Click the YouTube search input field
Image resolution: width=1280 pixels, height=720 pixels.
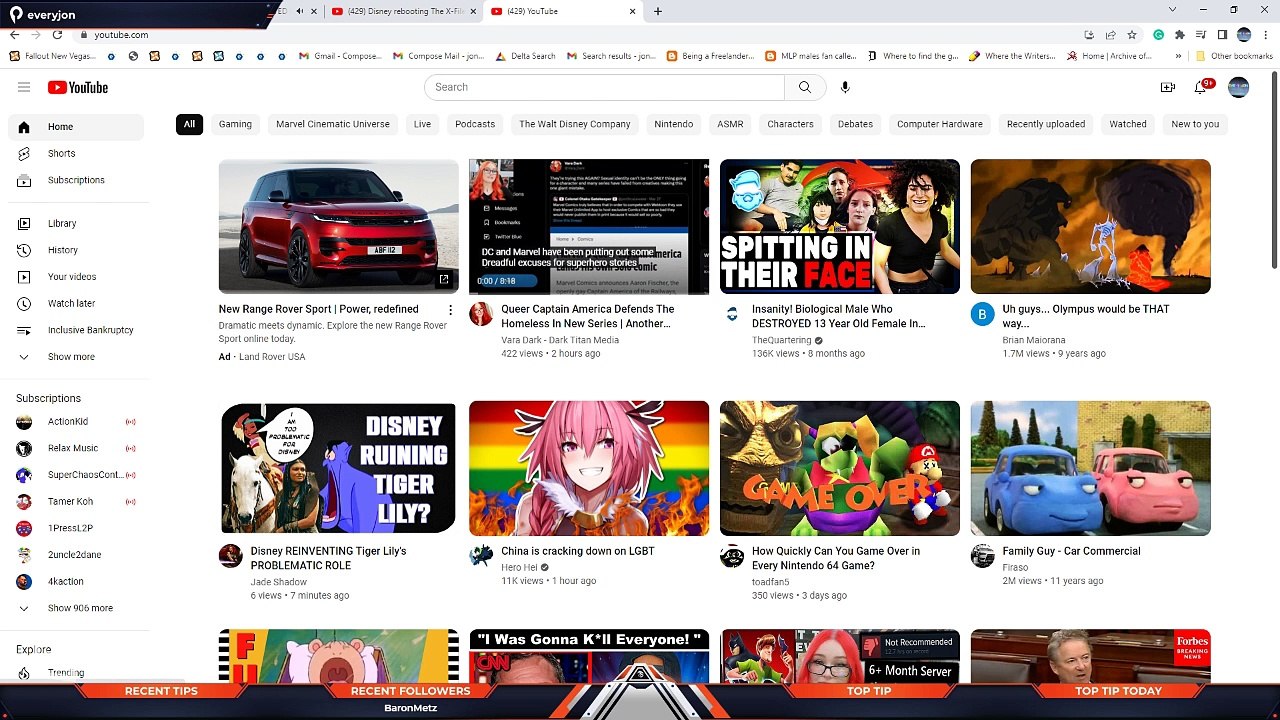point(605,87)
